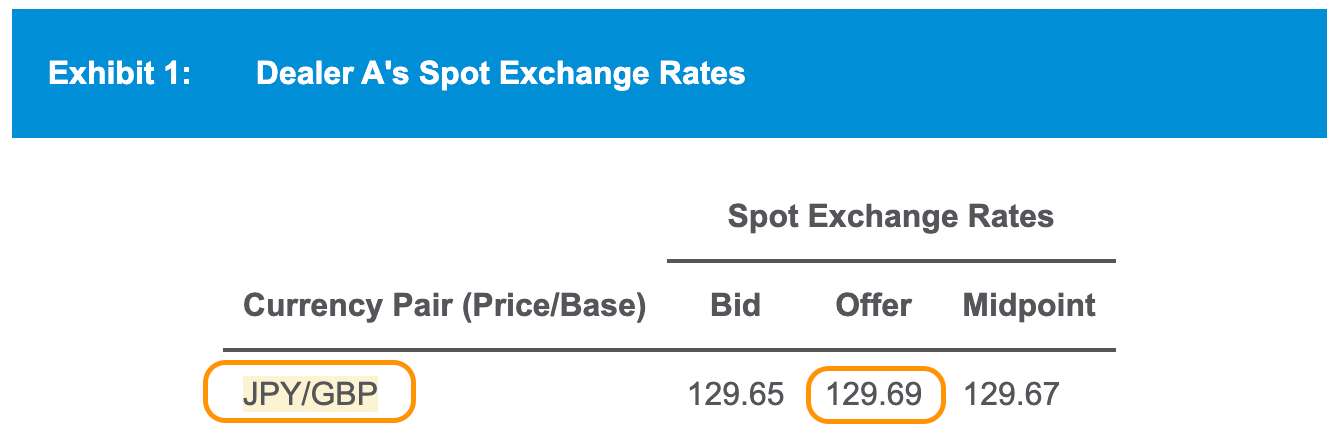Click the rule line under Spot Exchange Rates
Screen dimensions: 1338x434
[890, 261]
